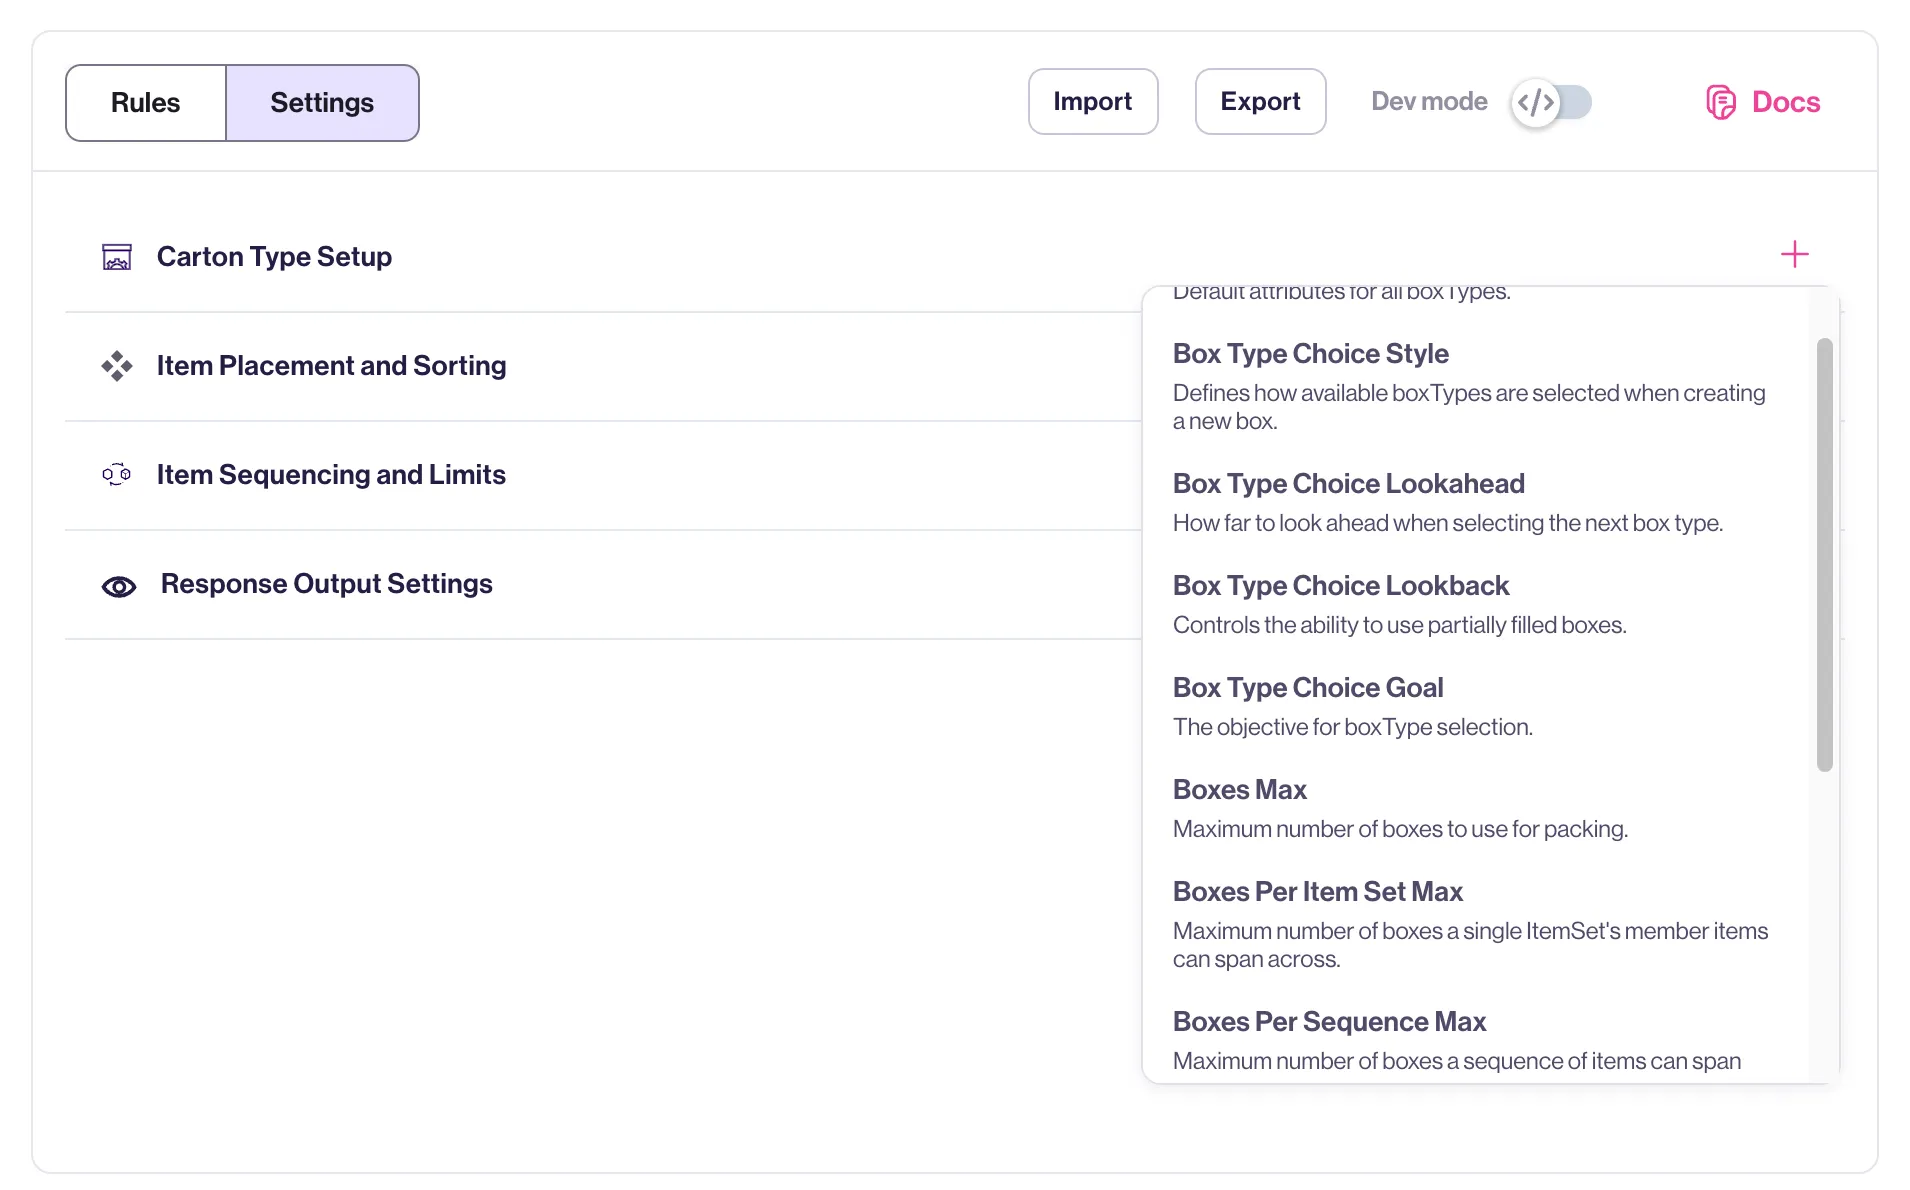1910x1190 pixels.
Task: Expand the Item Sequencing and Limits section
Action: (x=602, y=475)
